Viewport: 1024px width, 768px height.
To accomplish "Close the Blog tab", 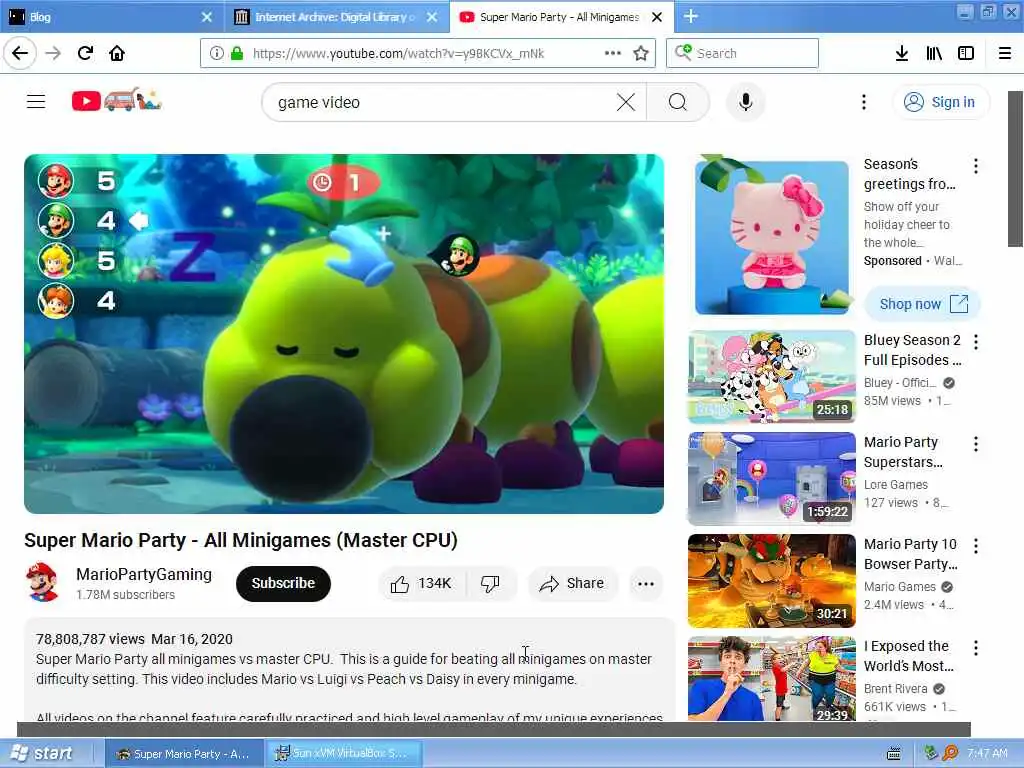I will pos(206,17).
